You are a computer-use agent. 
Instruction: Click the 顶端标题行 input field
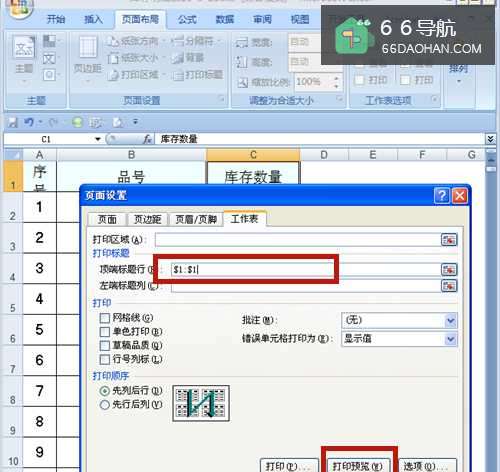pos(306,269)
